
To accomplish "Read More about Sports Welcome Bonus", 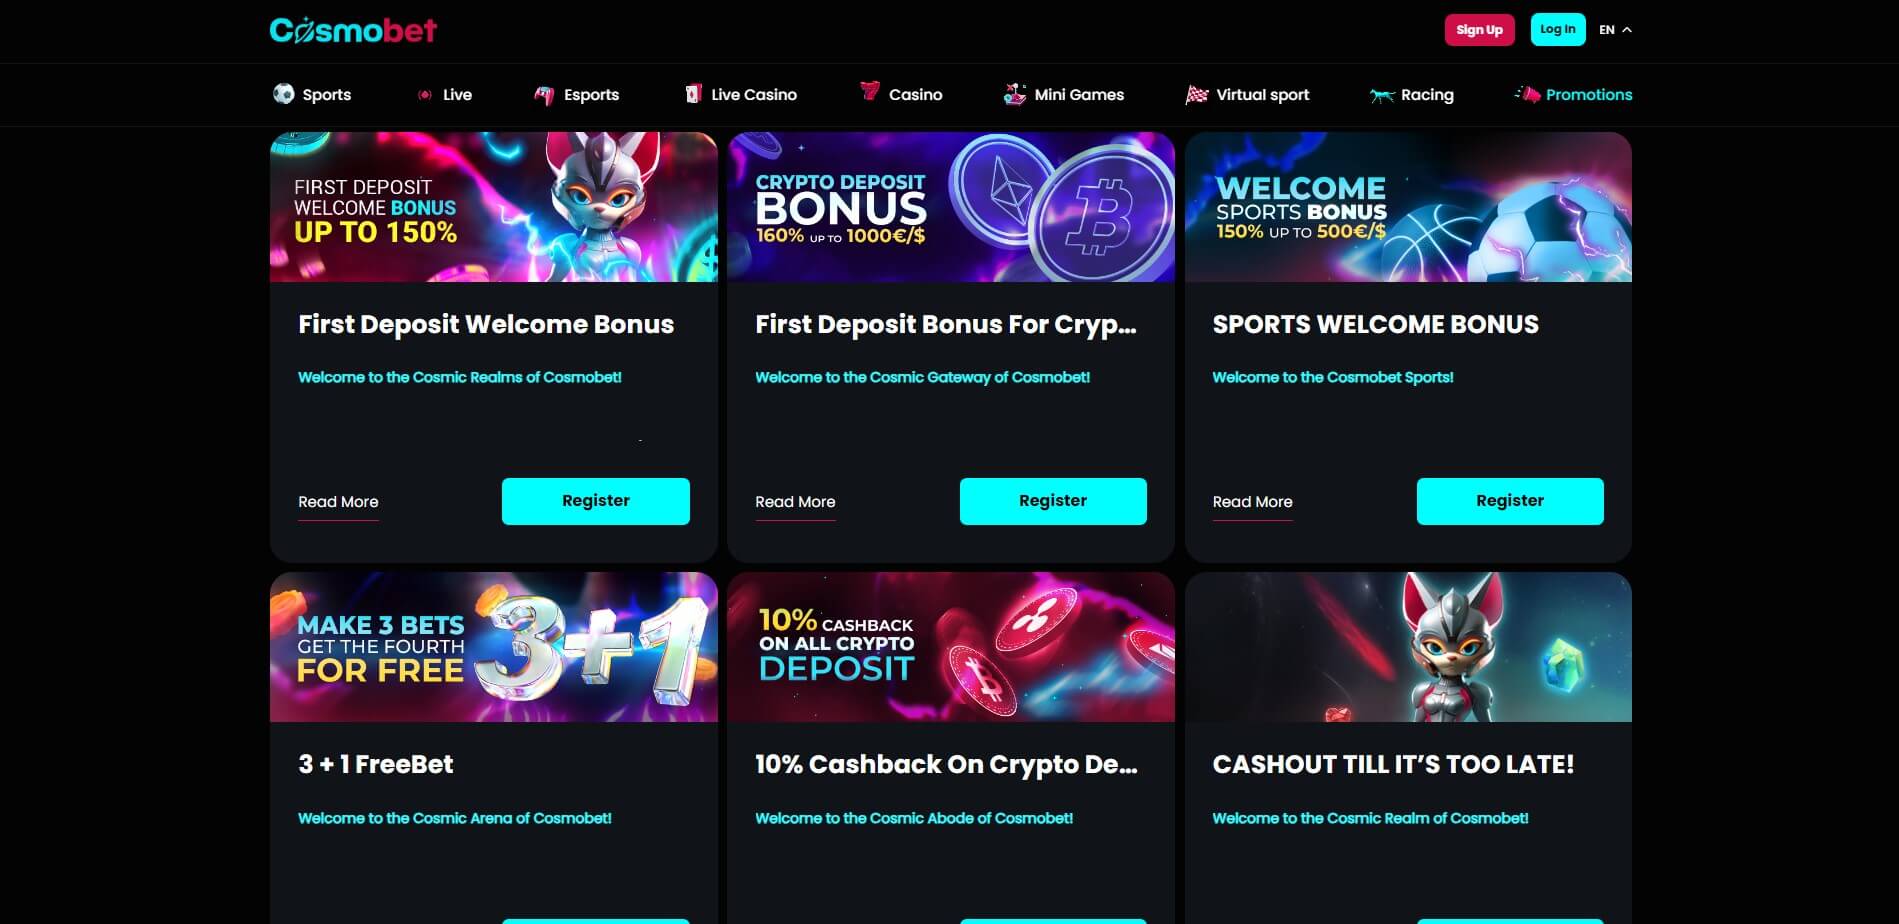I will [x=1252, y=502].
